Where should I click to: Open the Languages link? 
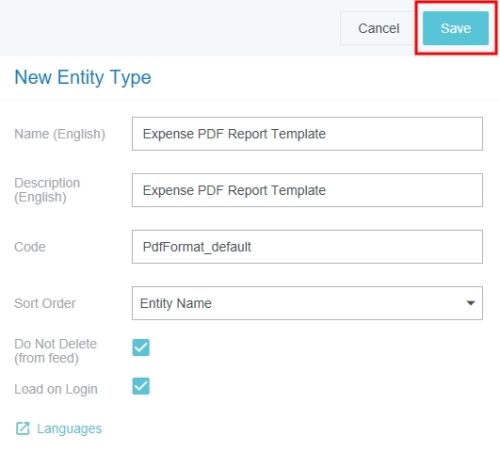[x=69, y=429]
